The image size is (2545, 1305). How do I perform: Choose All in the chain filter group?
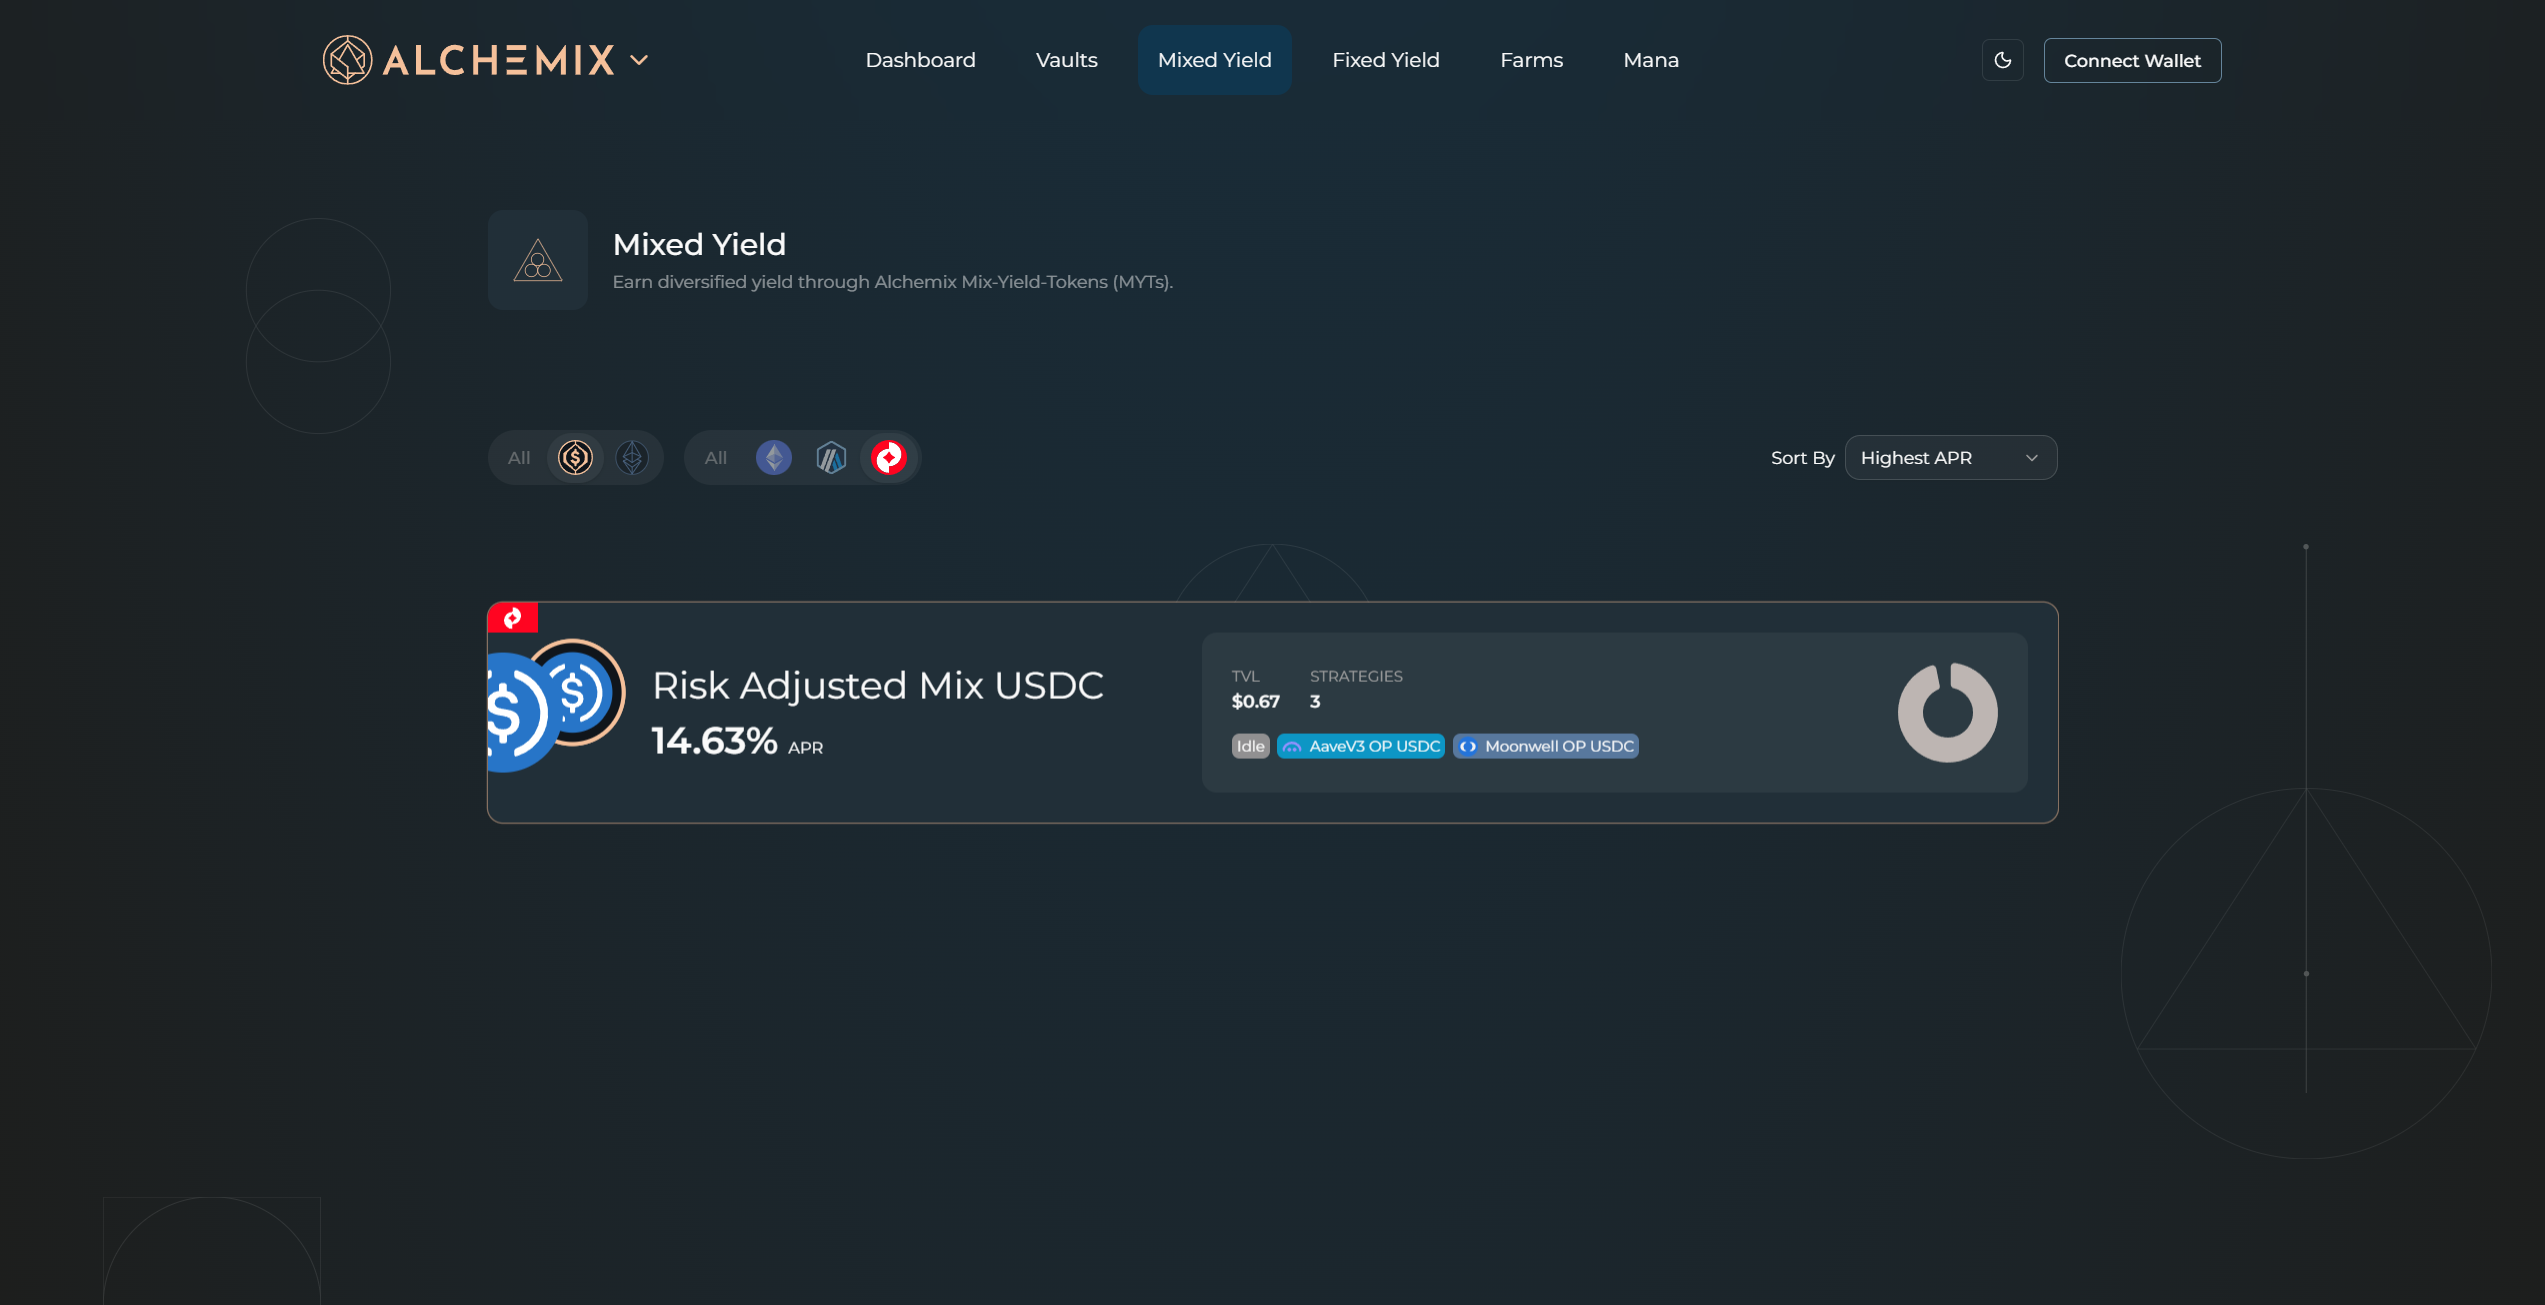pos(715,458)
